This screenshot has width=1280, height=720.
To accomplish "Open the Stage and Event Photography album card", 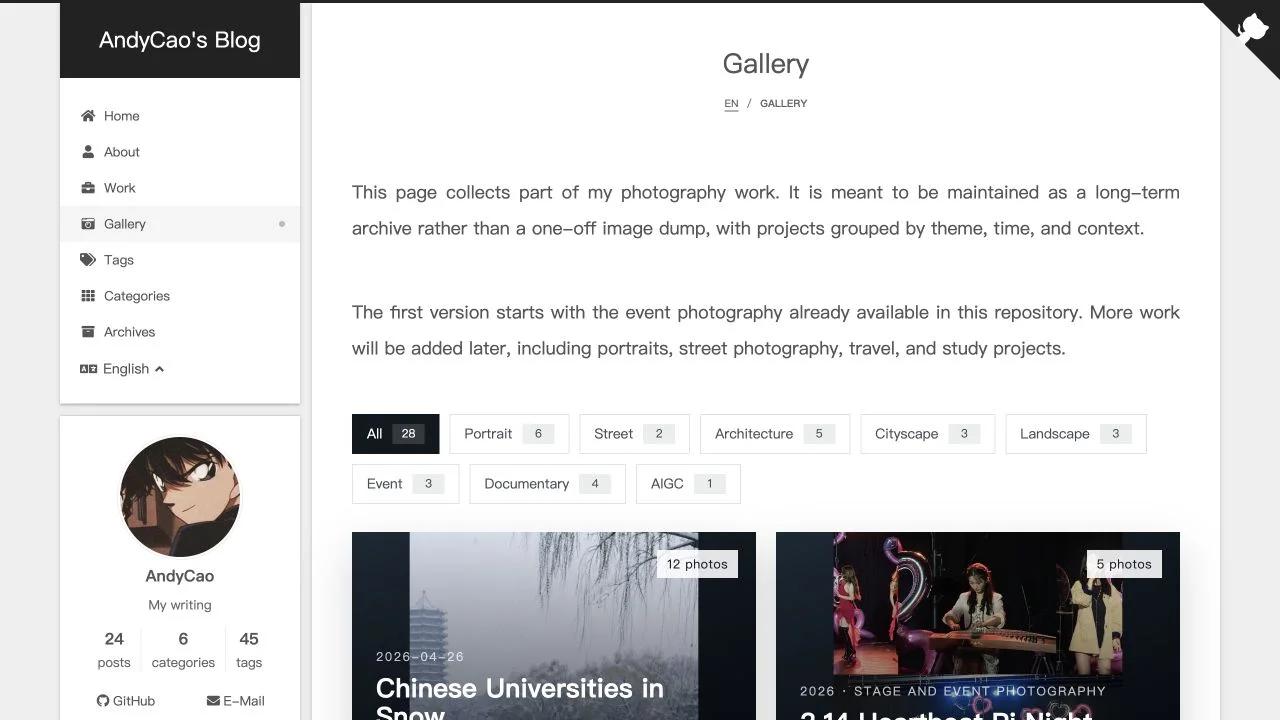I will tap(978, 626).
